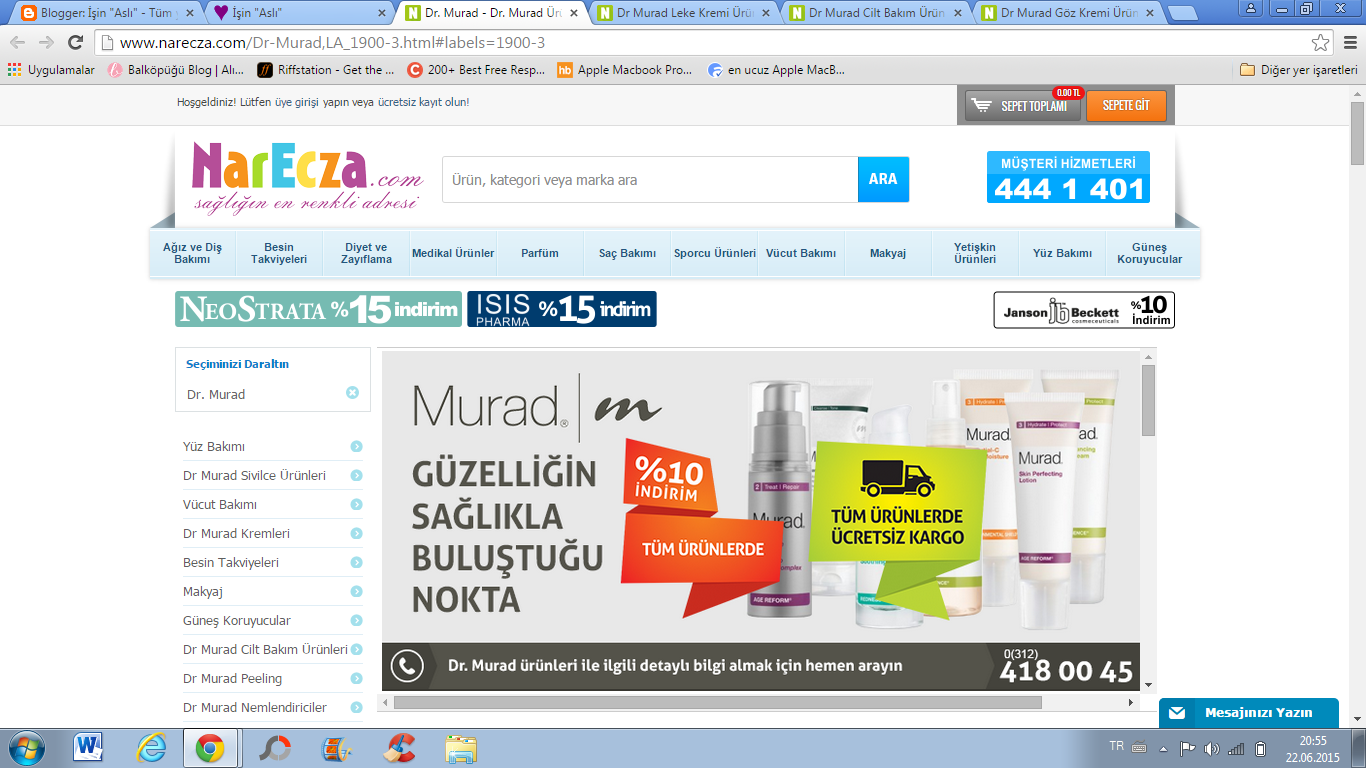
Task: Reload the page with refresh icon
Action: point(75,43)
